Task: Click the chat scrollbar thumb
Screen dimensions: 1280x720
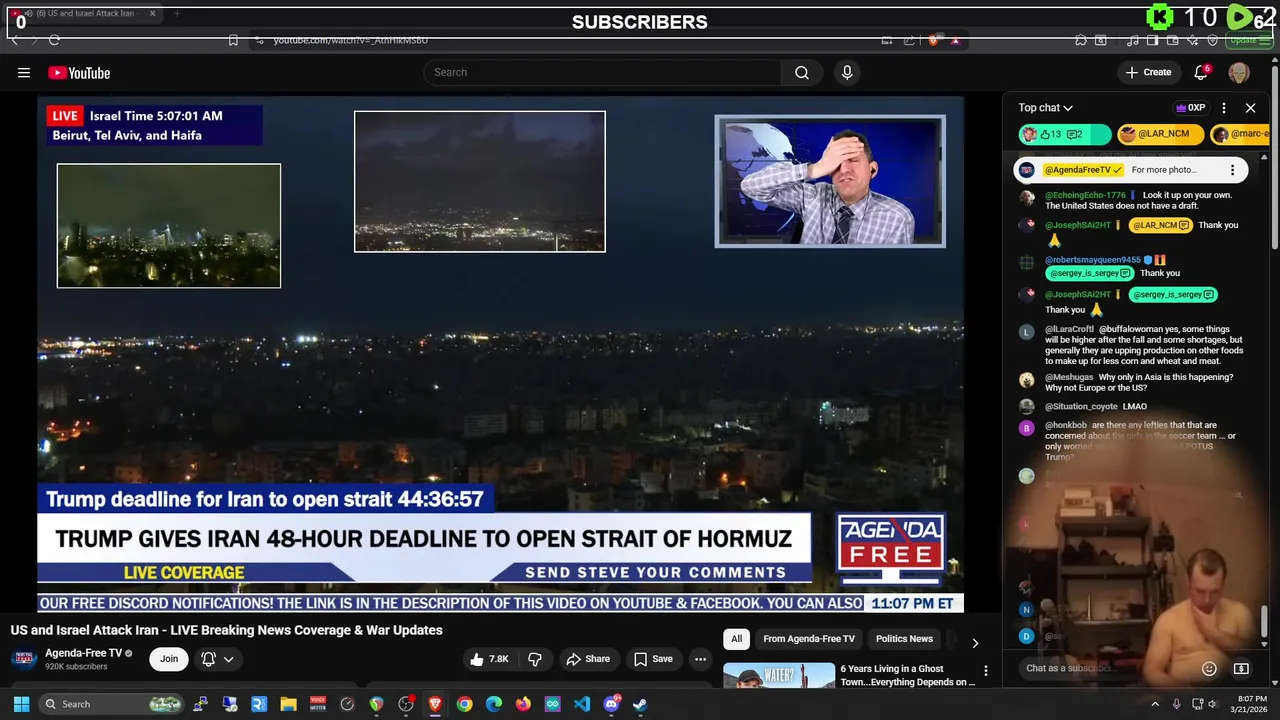Action: pyautogui.click(x=1264, y=620)
